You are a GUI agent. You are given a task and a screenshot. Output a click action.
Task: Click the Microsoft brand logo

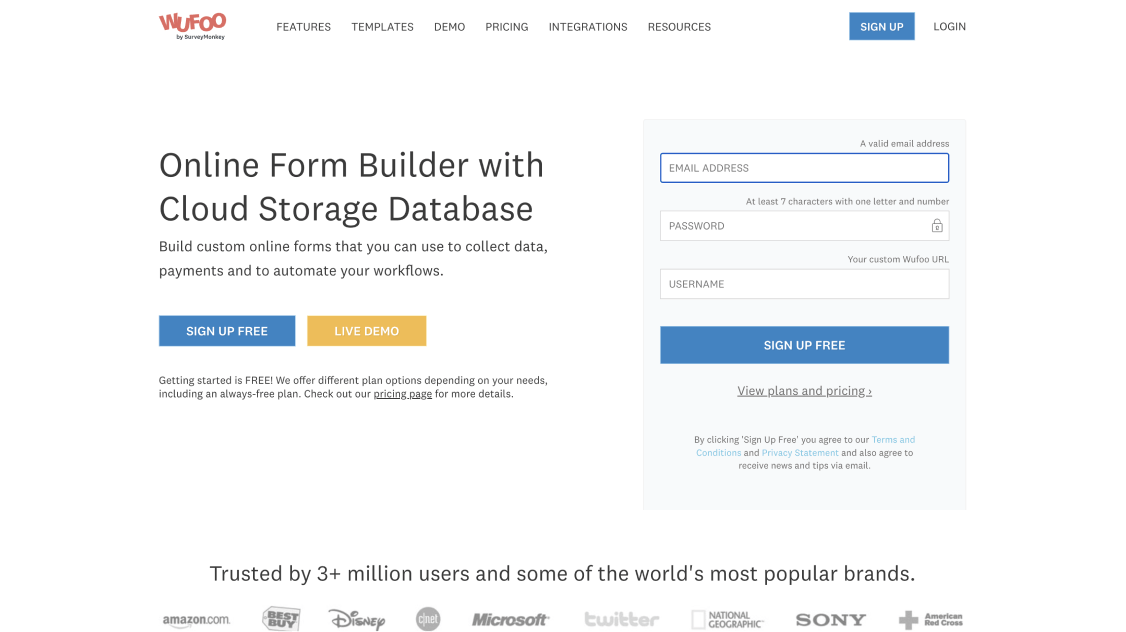pos(511,620)
